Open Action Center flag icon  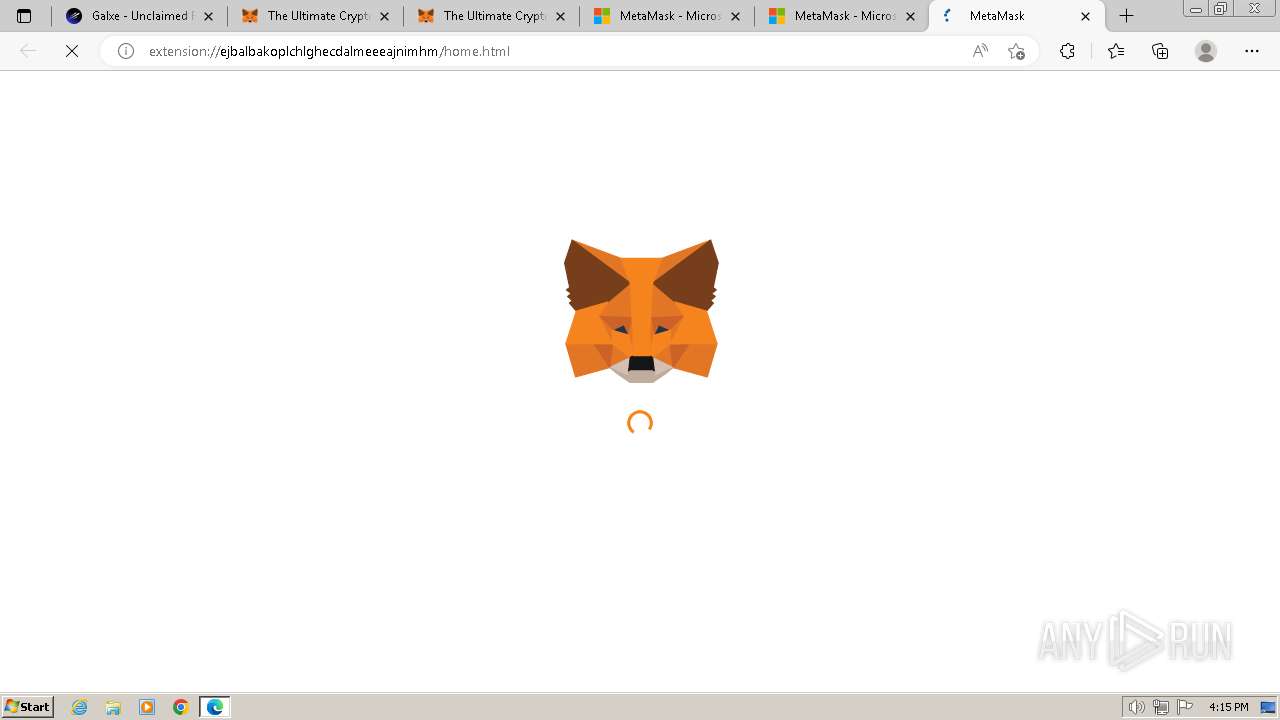click(x=1185, y=707)
